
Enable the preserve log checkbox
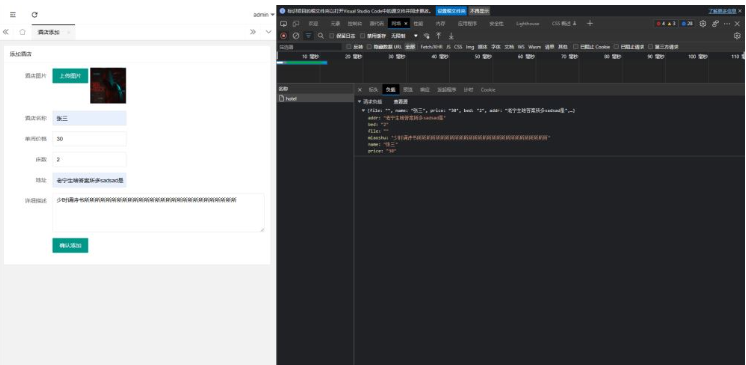click(332, 36)
